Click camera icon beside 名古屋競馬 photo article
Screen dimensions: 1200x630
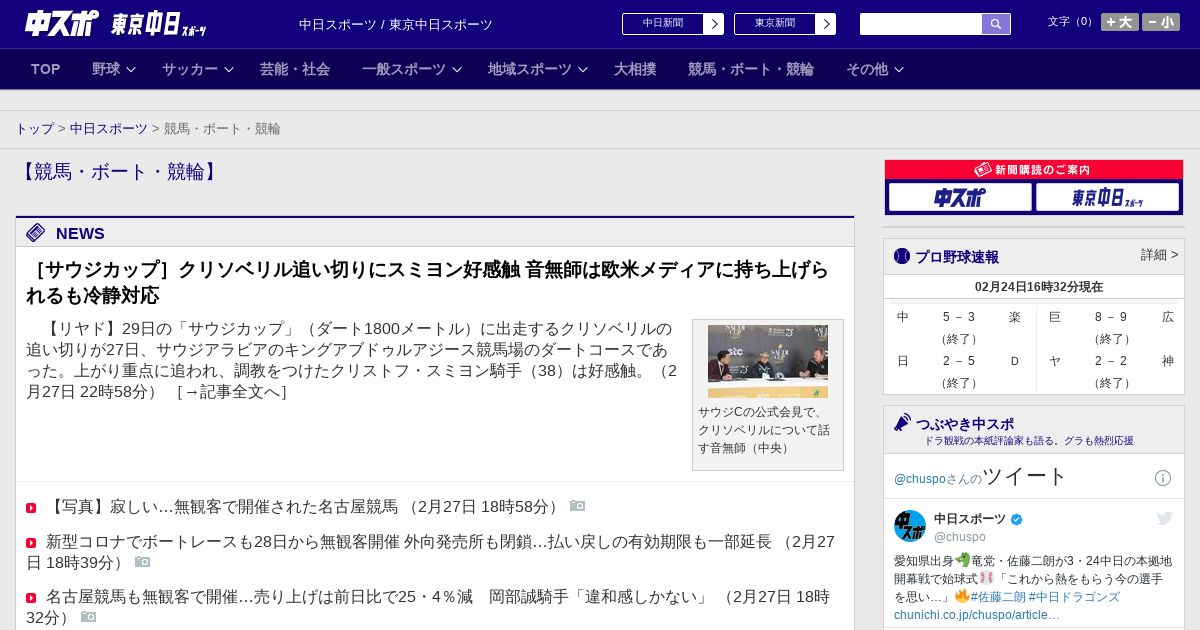click(577, 506)
